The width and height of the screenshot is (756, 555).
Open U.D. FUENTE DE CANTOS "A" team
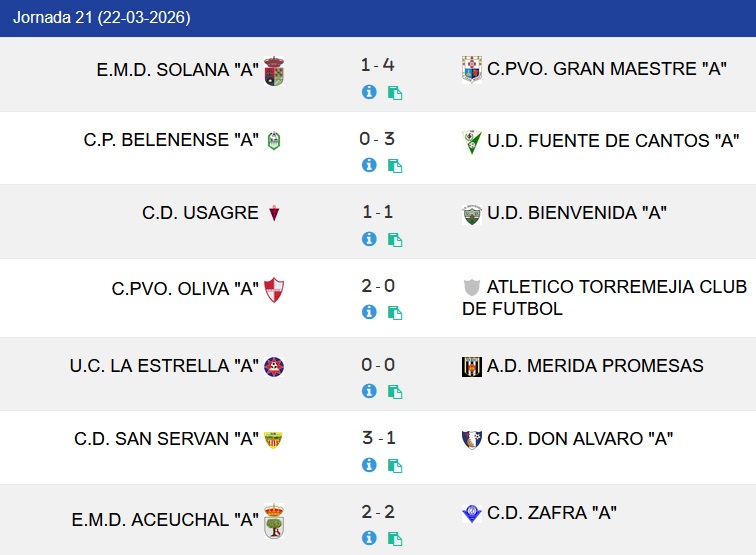(613, 141)
